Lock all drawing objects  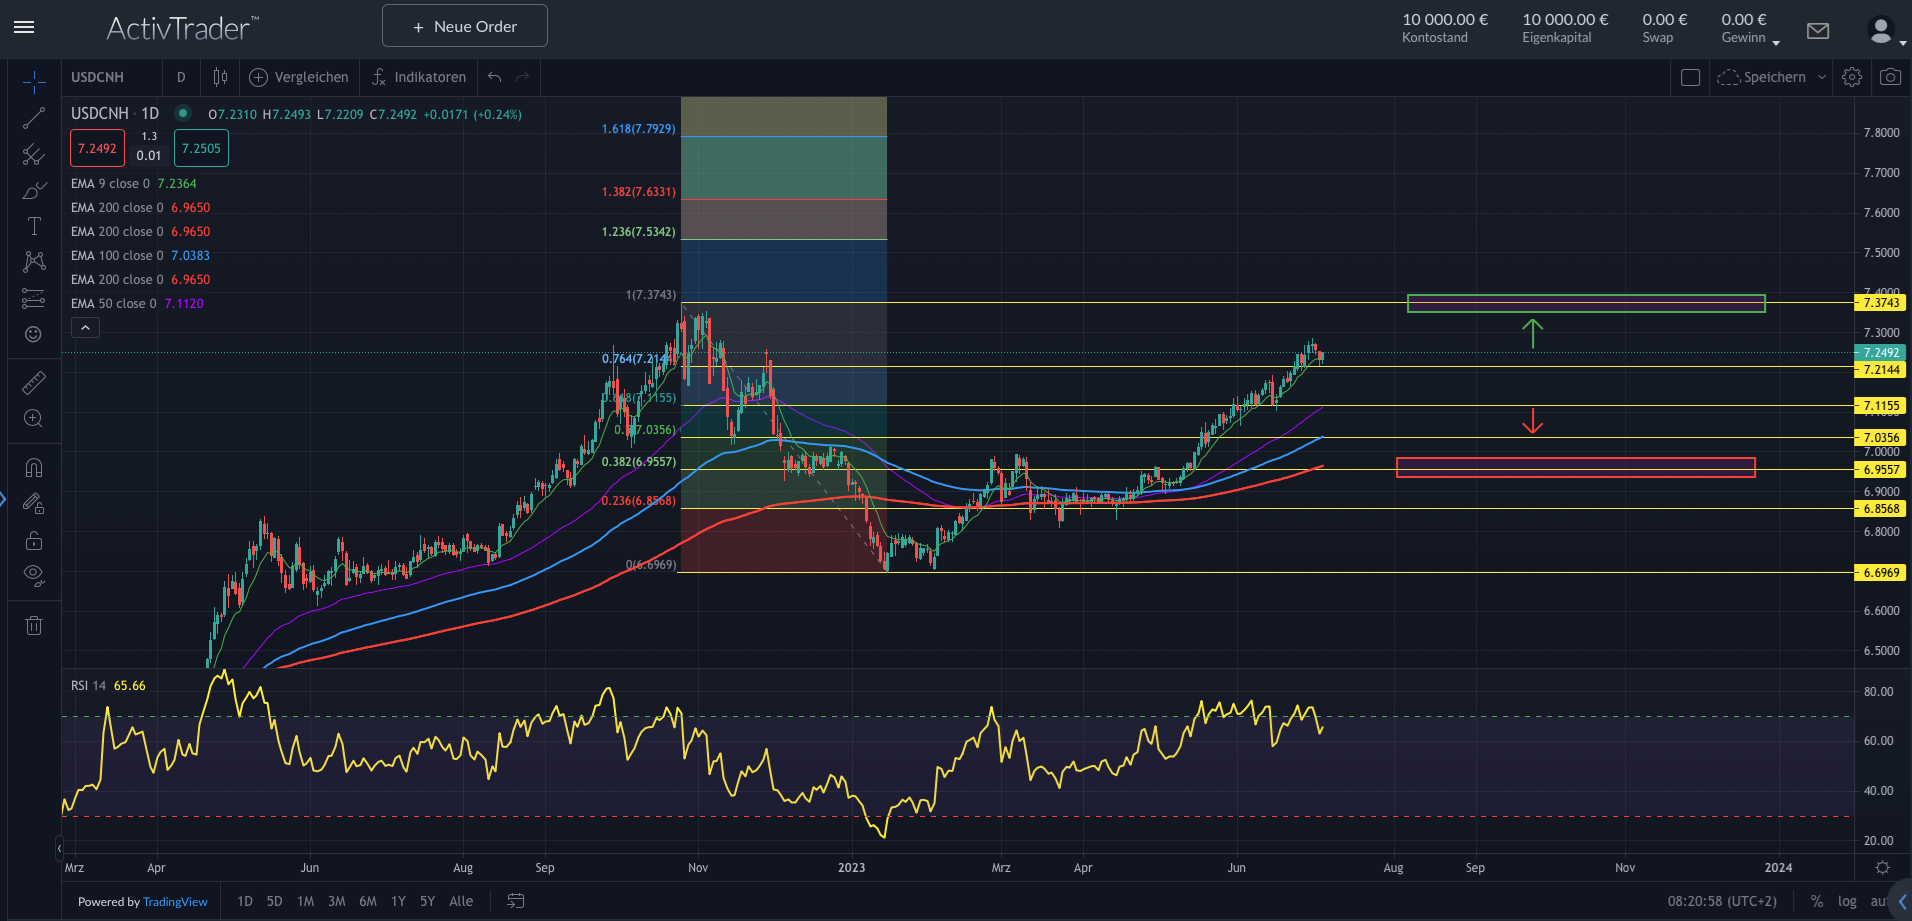pyautogui.click(x=34, y=540)
